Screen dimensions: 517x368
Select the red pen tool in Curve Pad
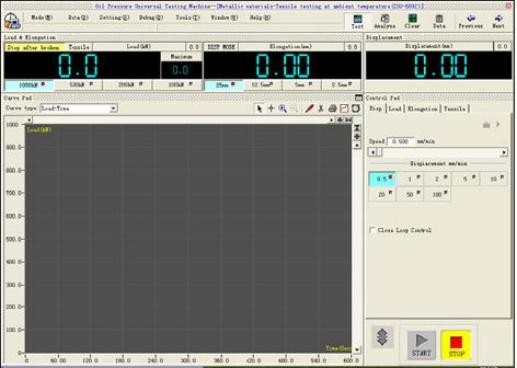point(309,108)
